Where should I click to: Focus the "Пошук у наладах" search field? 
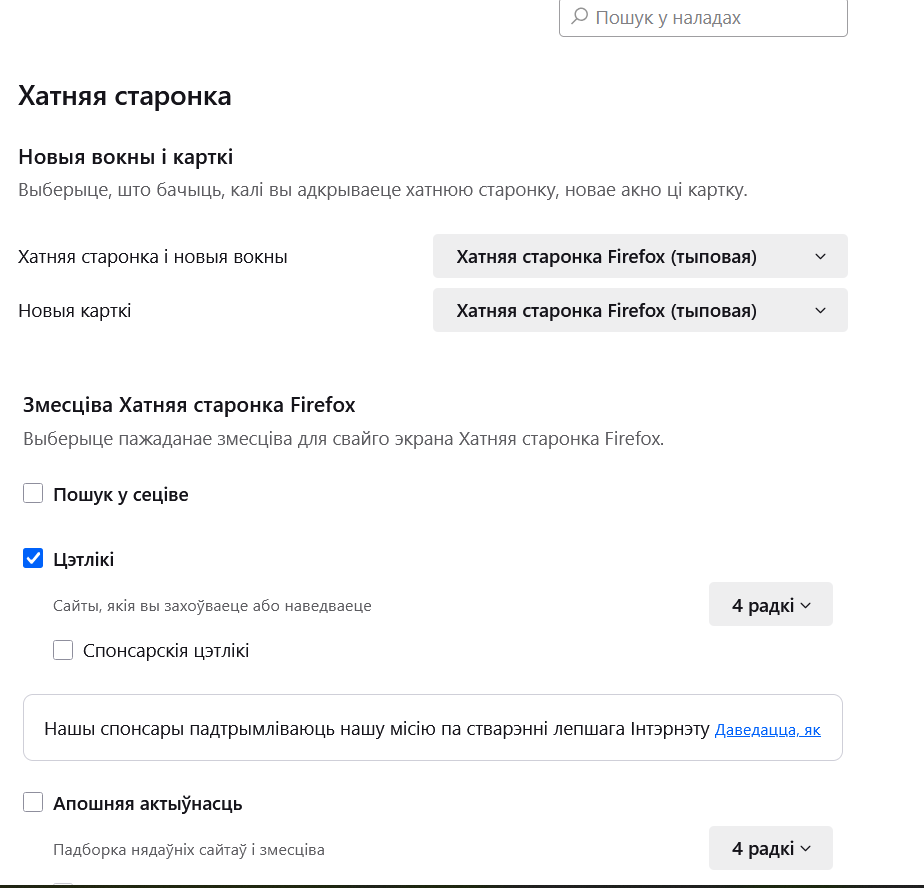click(703, 18)
